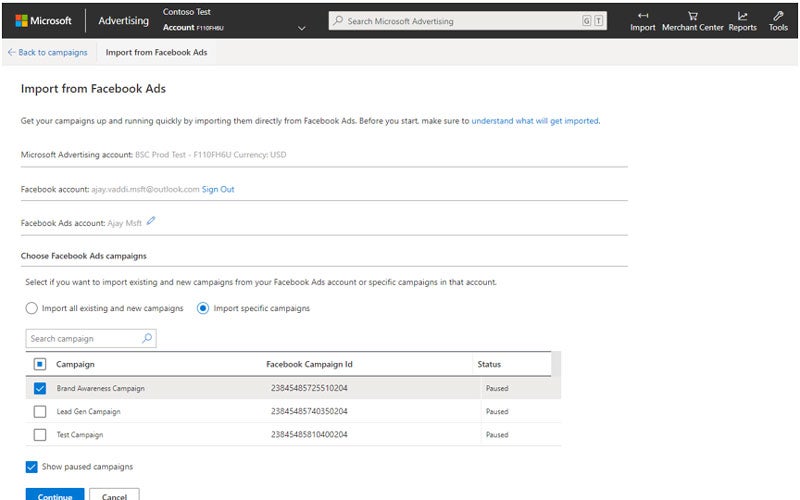800x500 pixels.
Task: Disable Show paused campaigns checkbox
Action: [32, 467]
